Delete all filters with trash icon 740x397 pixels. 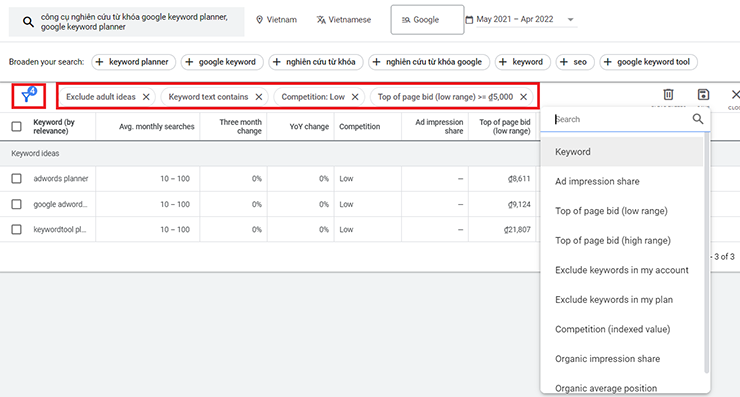coord(668,94)
